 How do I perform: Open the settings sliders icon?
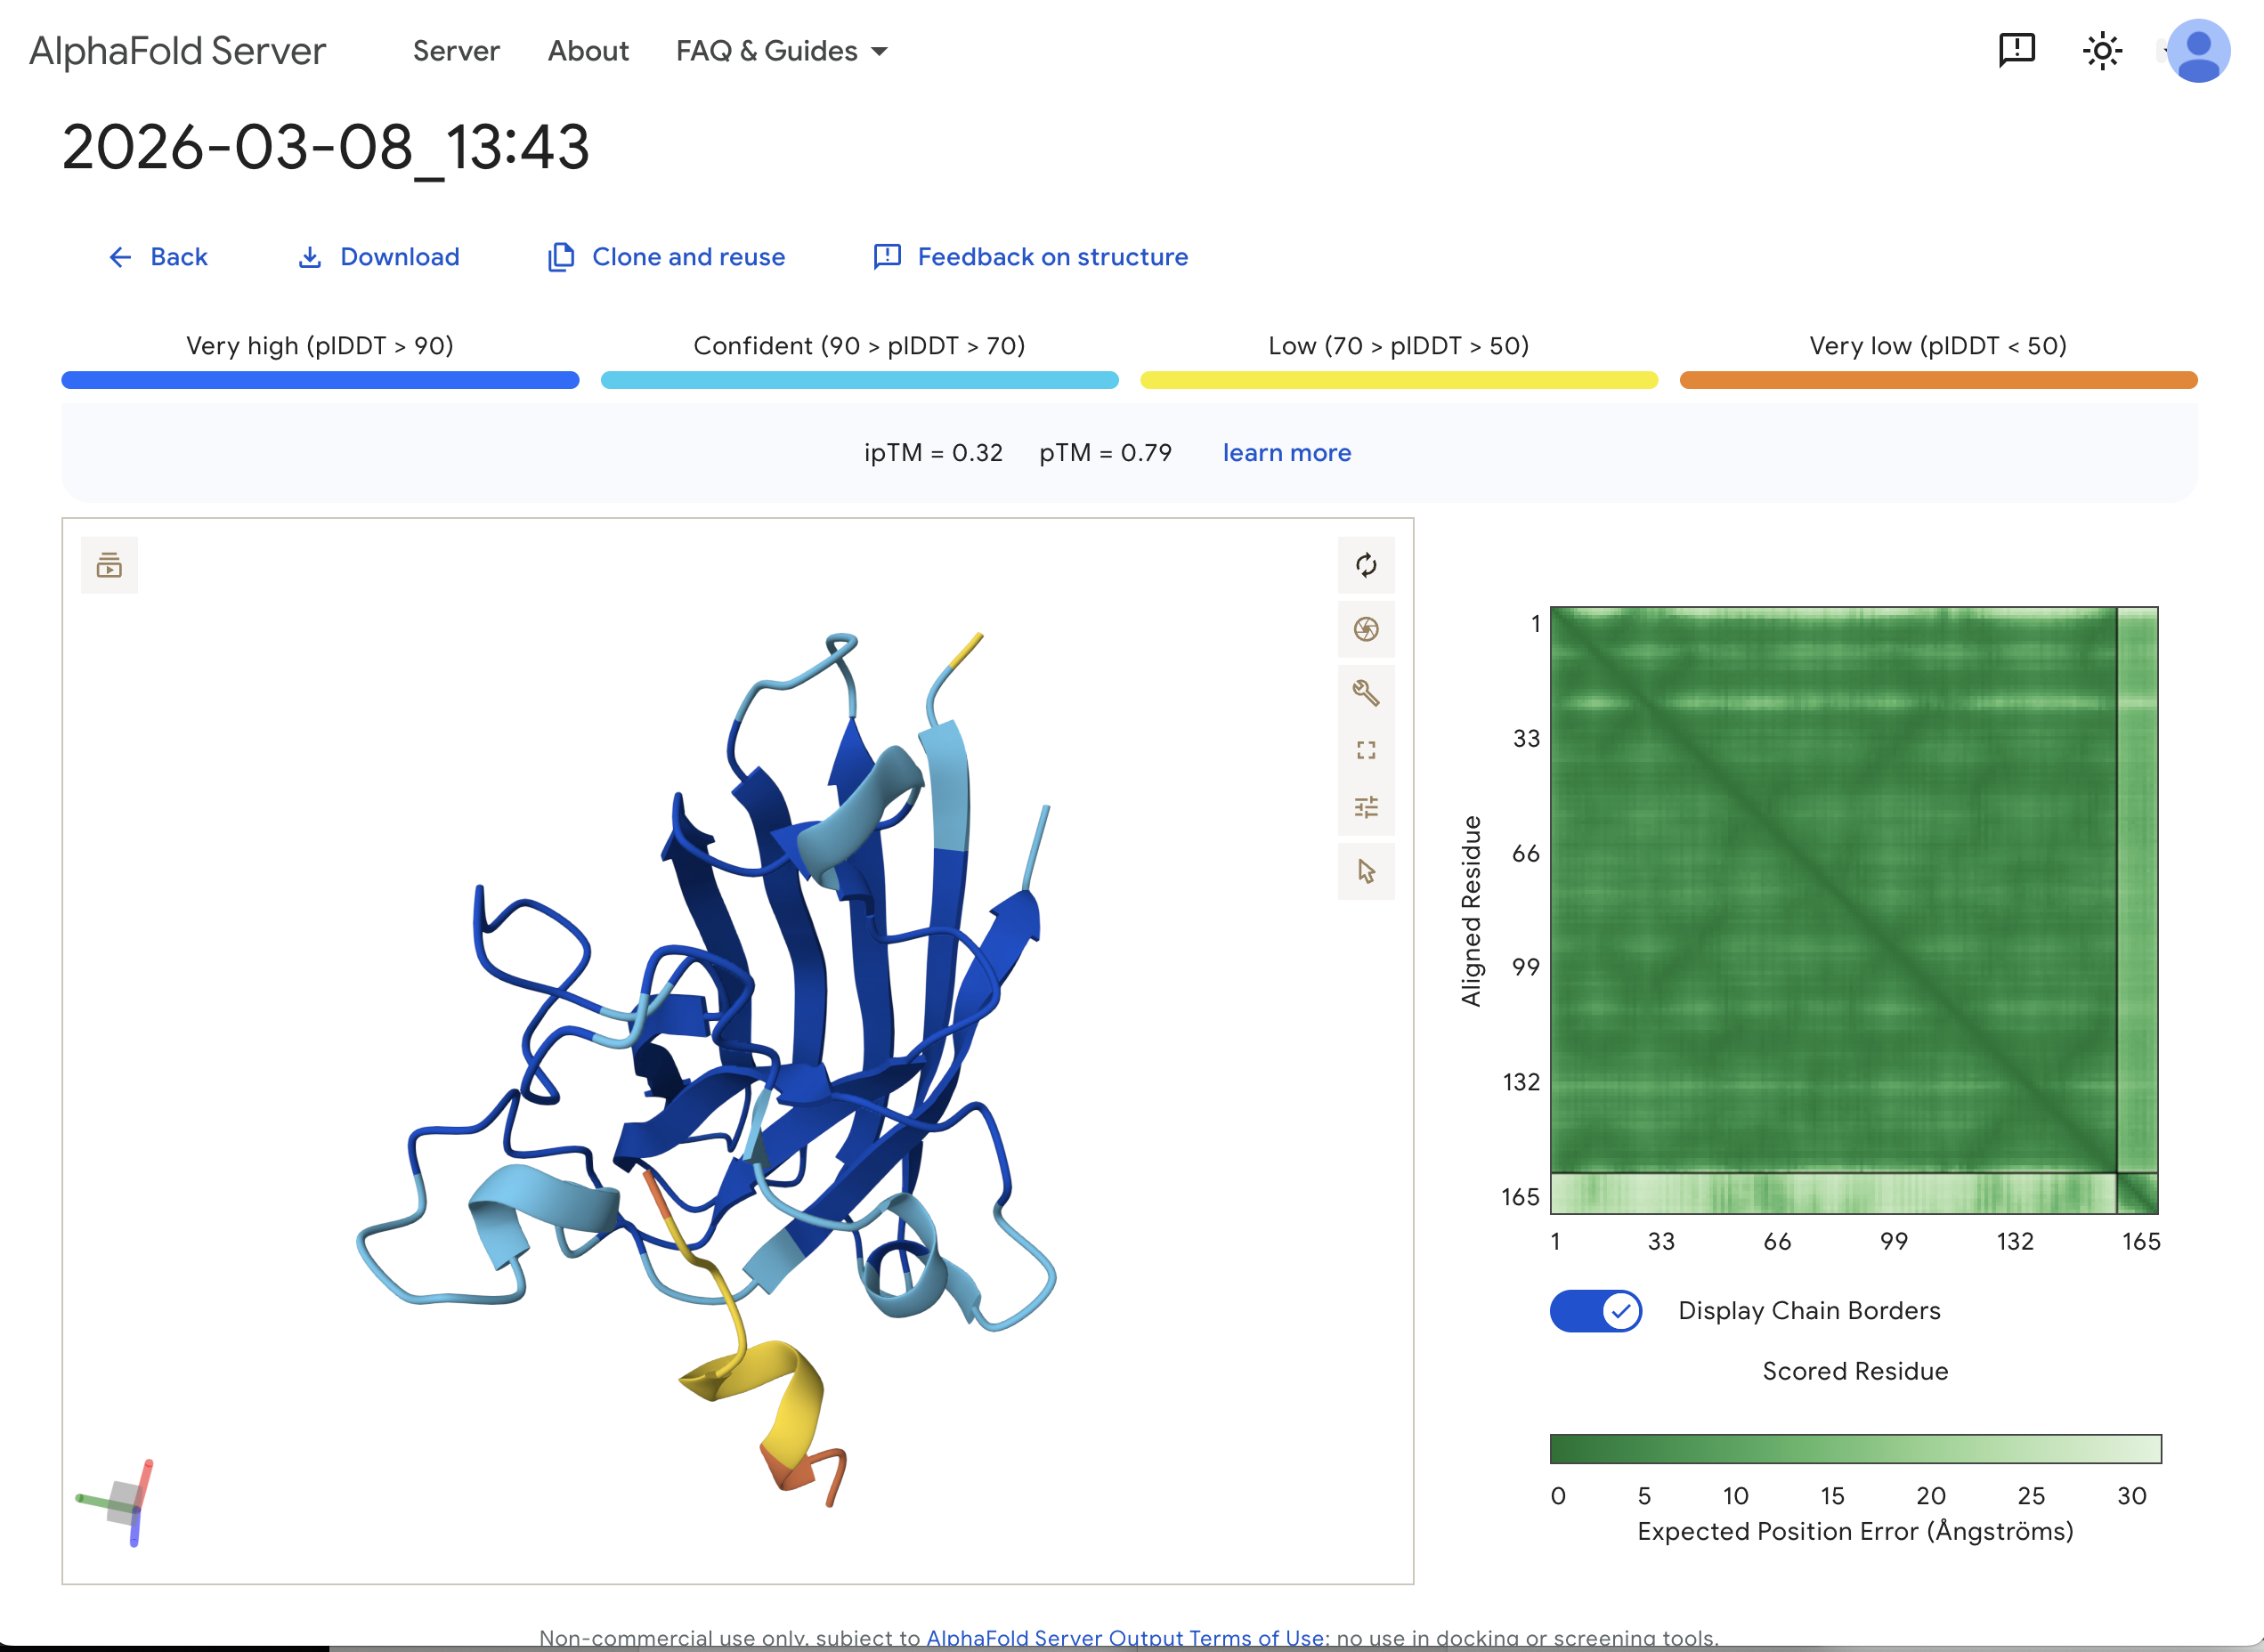(x=1366, y=807)
